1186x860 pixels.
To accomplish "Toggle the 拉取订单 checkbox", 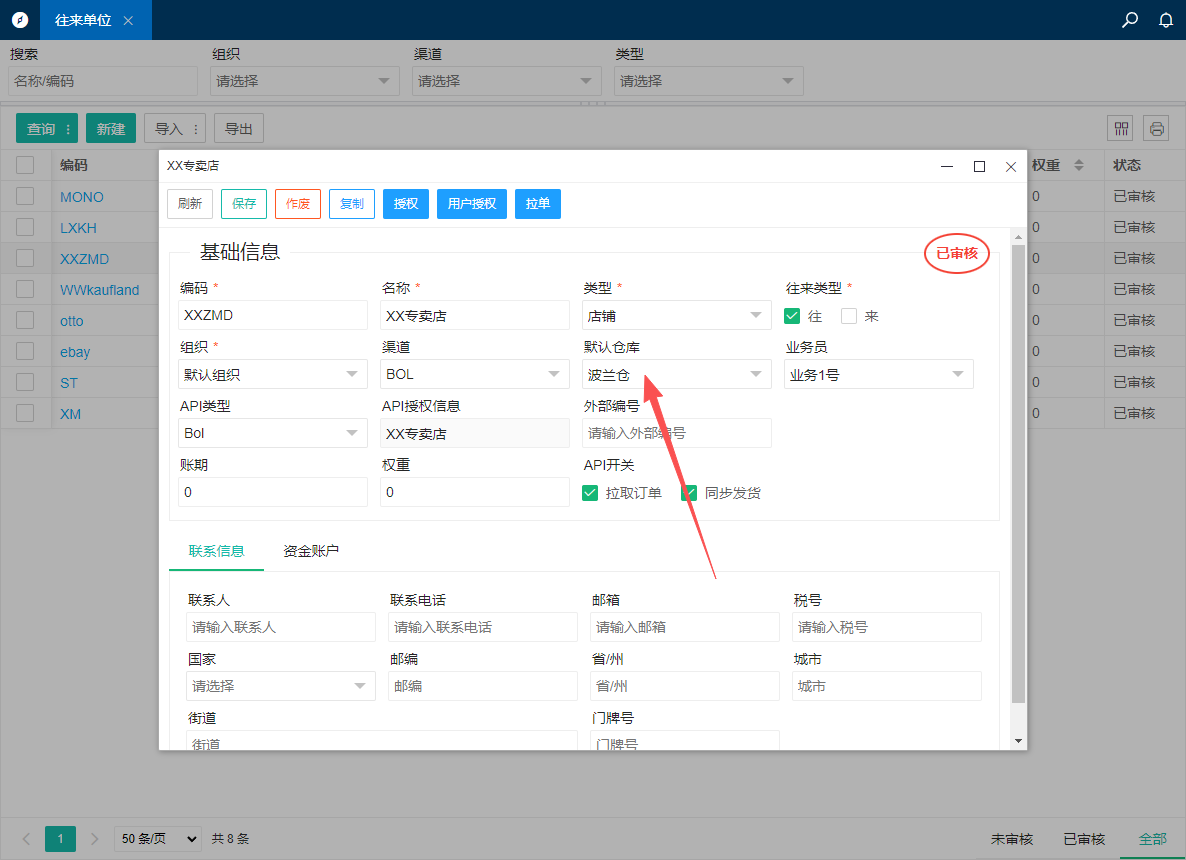I will point(590,493).
